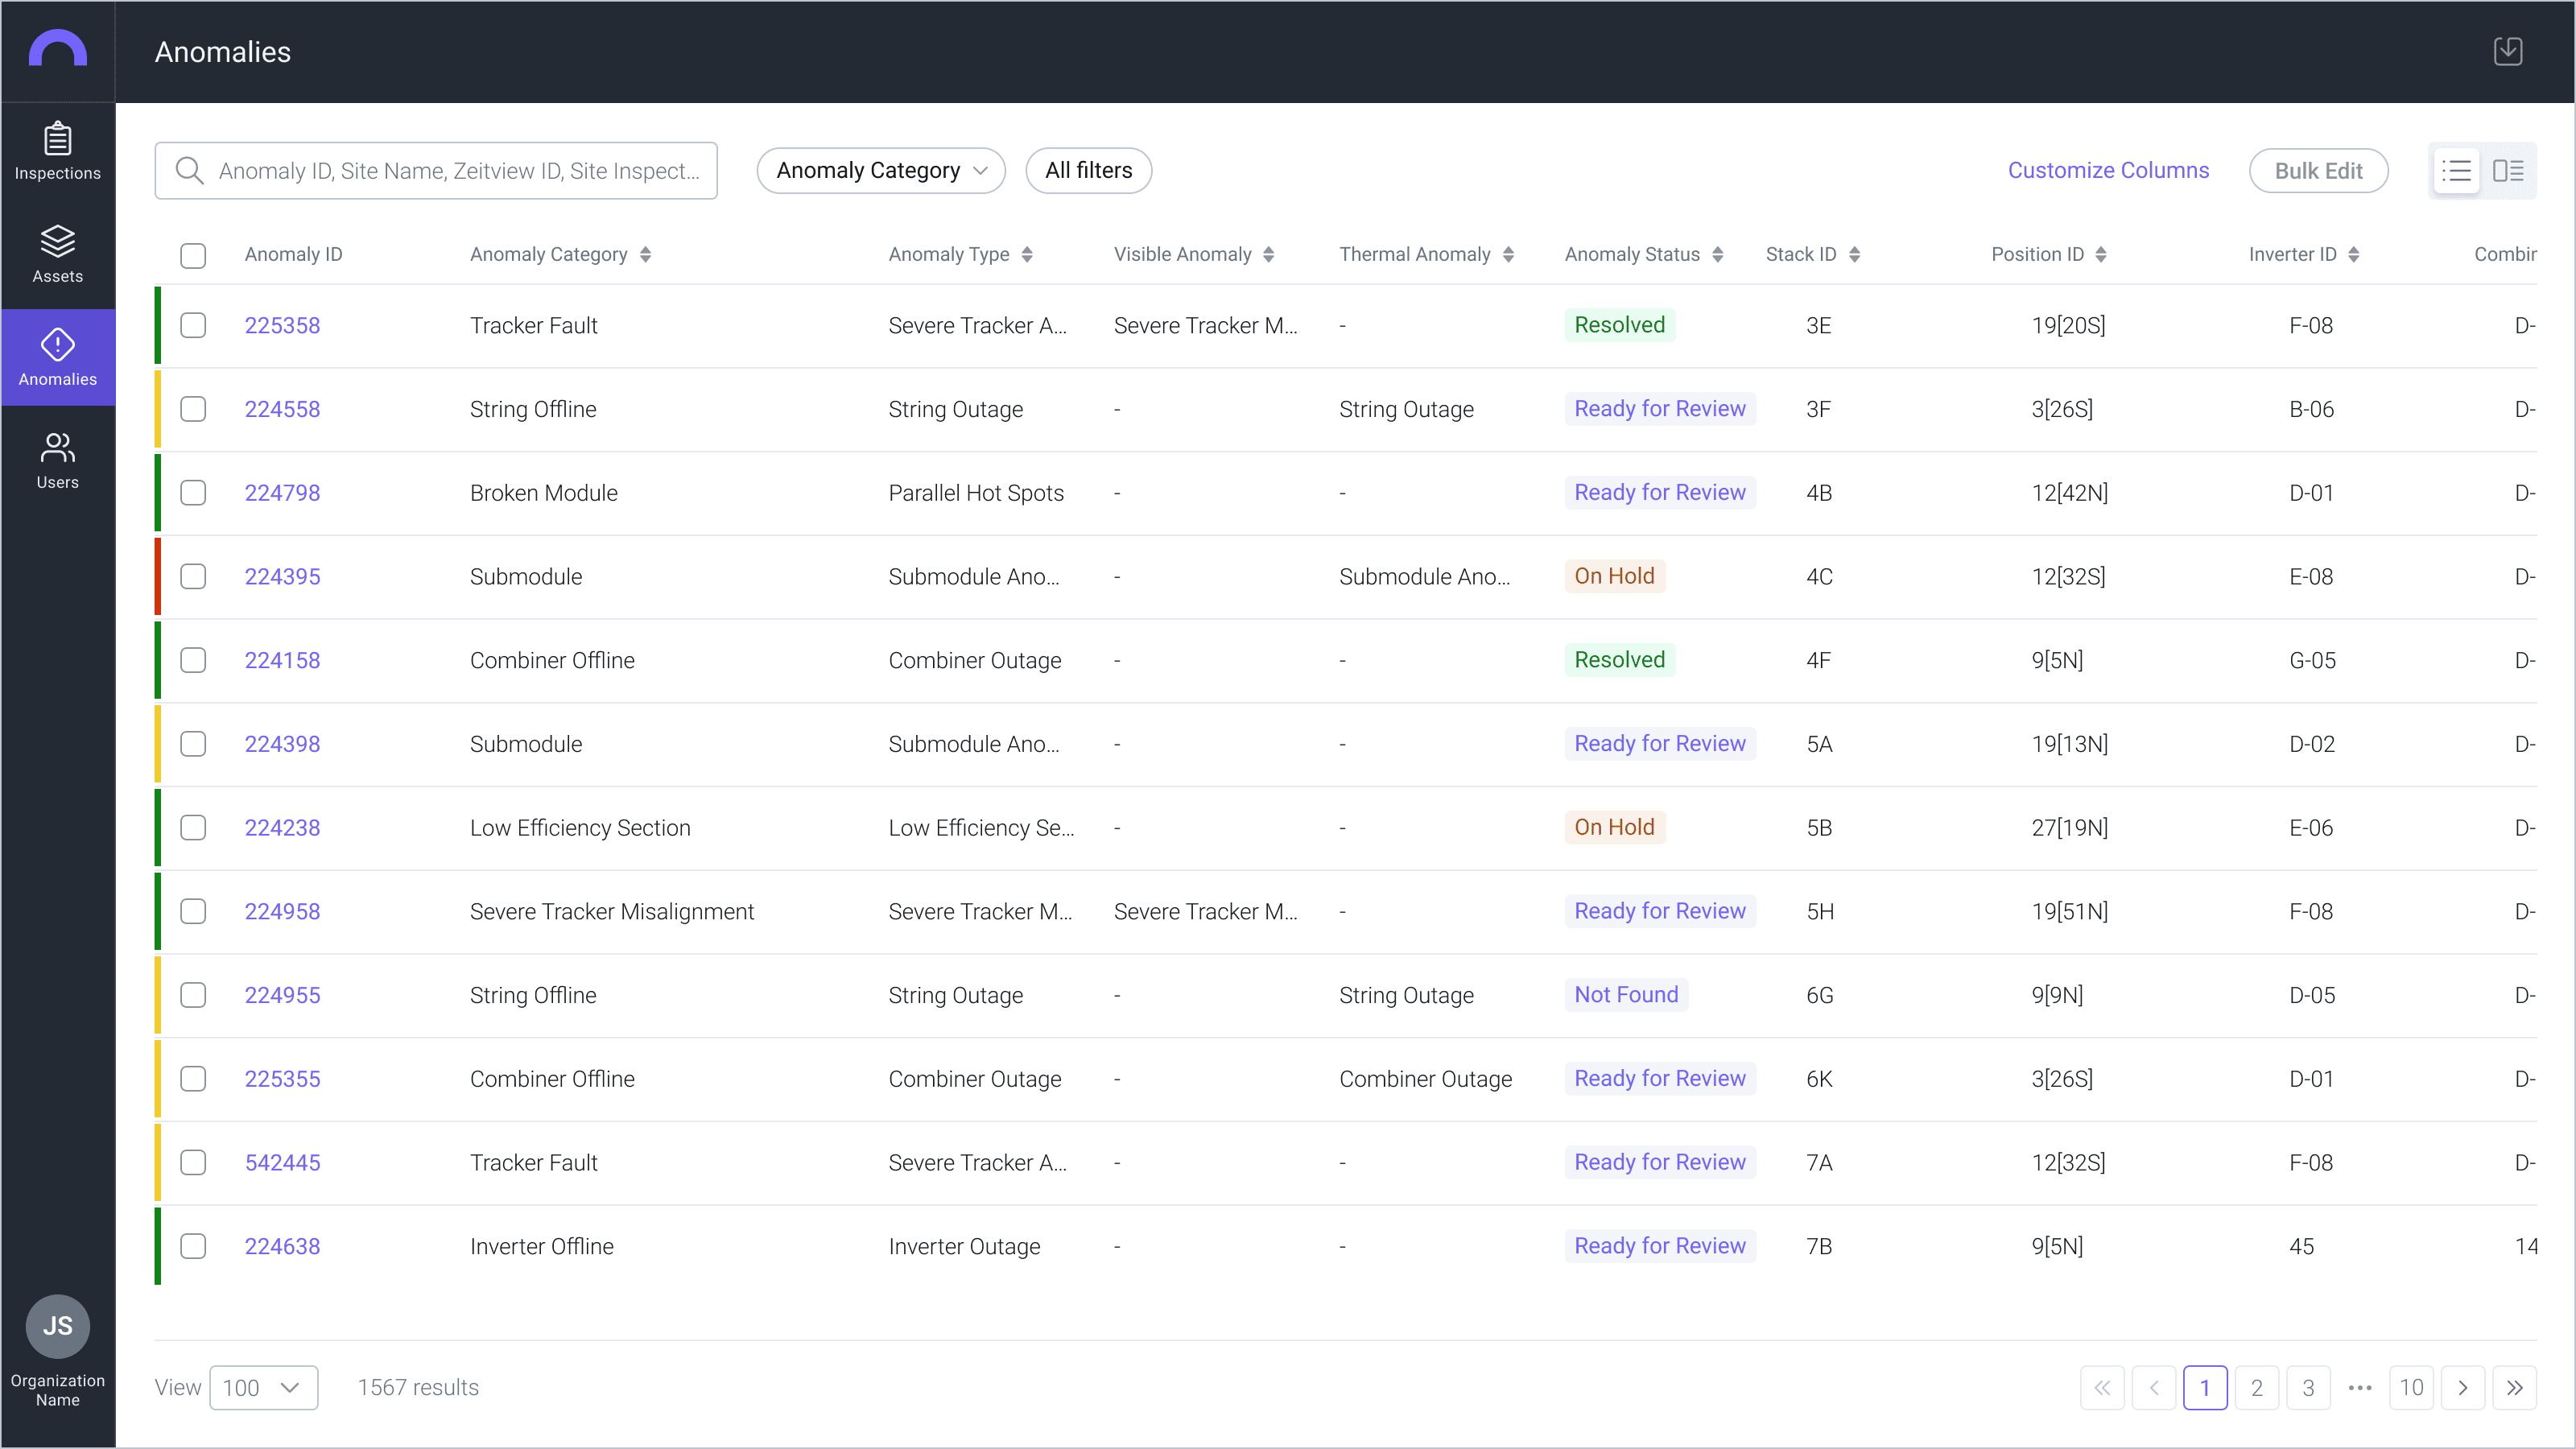Expand the View 100 rows dropdown

click(263, 1387)
